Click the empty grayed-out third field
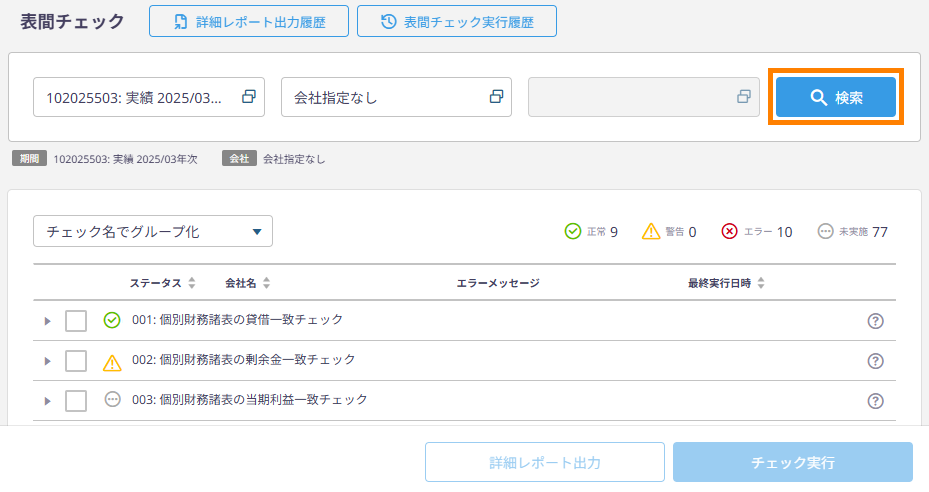The image size is (929, 492). point(643,97)
